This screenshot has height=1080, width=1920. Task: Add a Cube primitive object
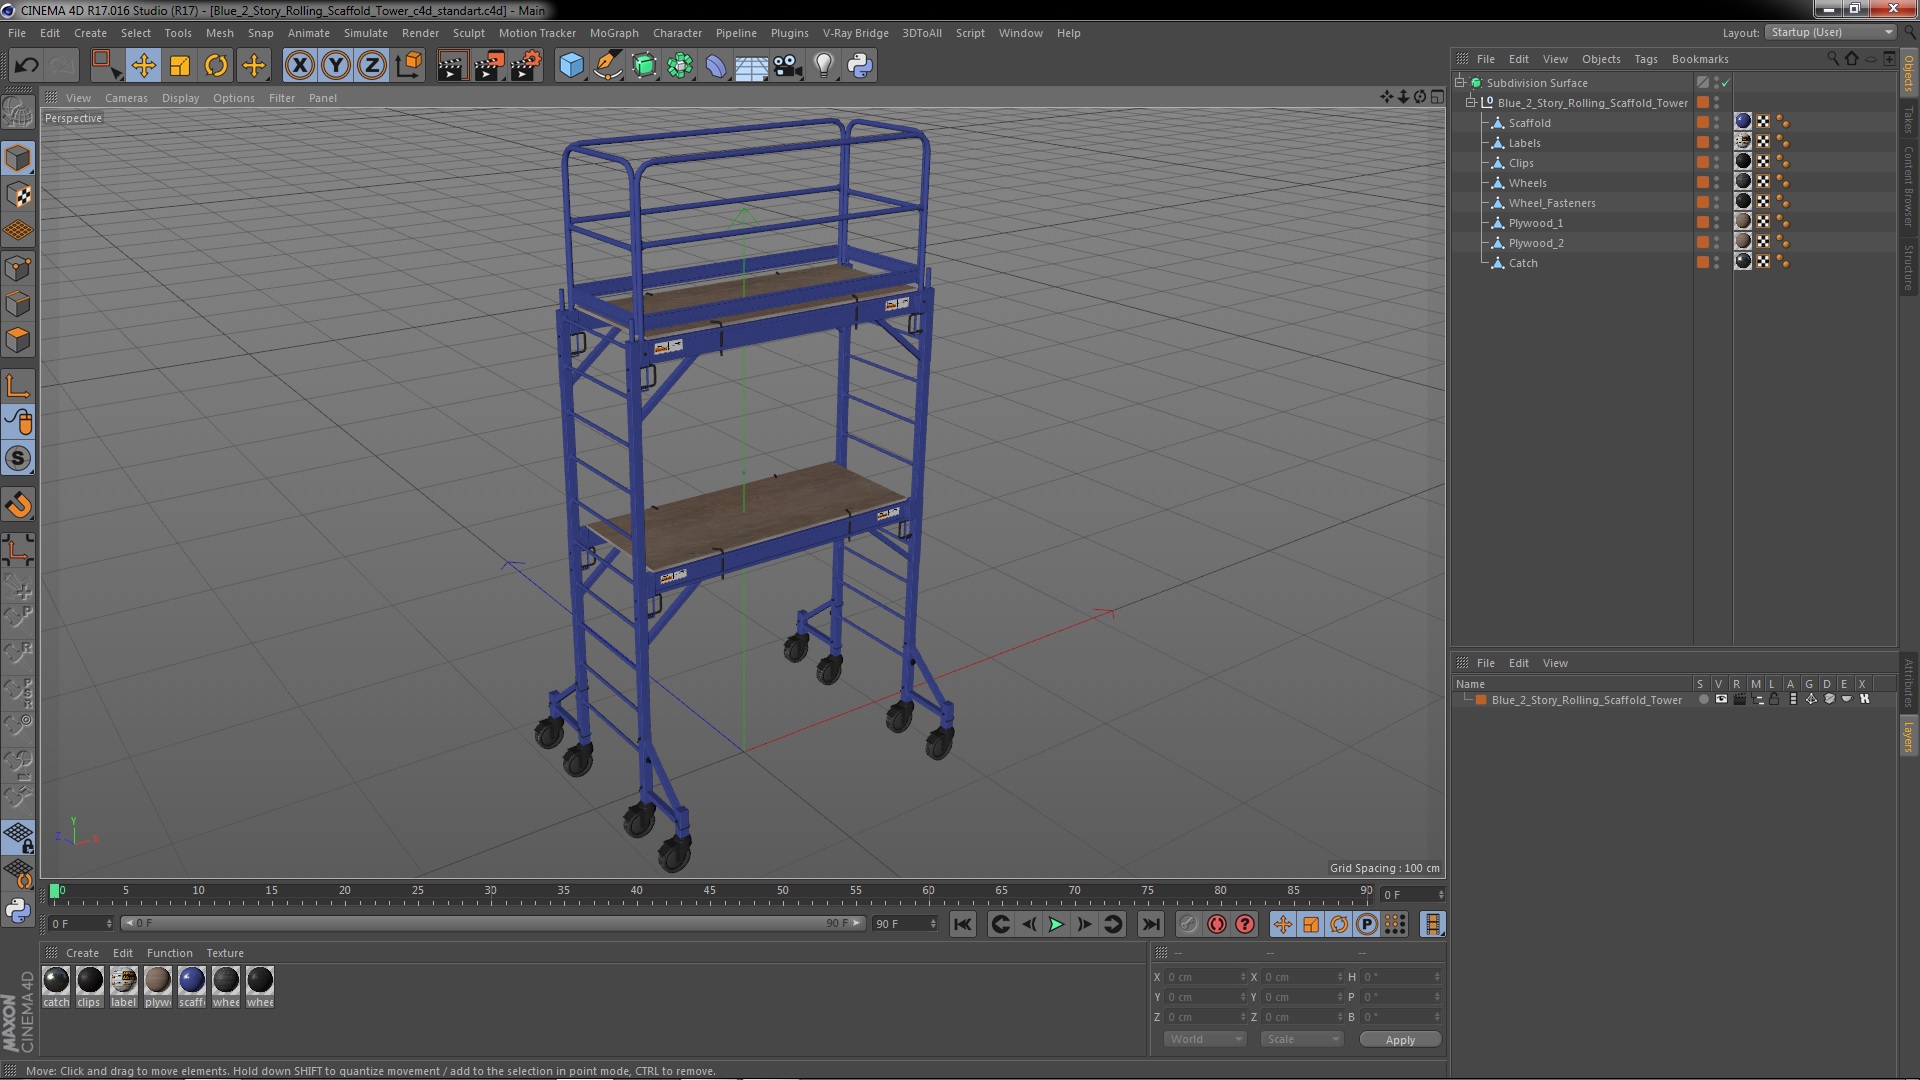click(x=571, y=66)
